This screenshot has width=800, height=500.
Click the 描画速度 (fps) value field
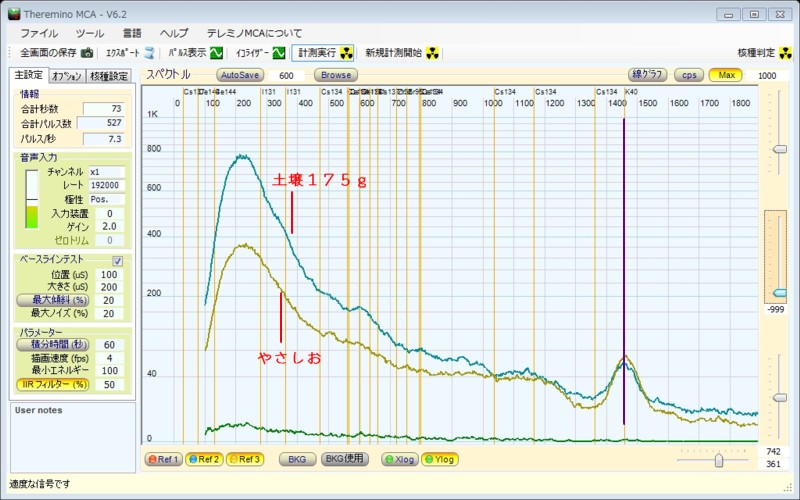pos(109,358)
